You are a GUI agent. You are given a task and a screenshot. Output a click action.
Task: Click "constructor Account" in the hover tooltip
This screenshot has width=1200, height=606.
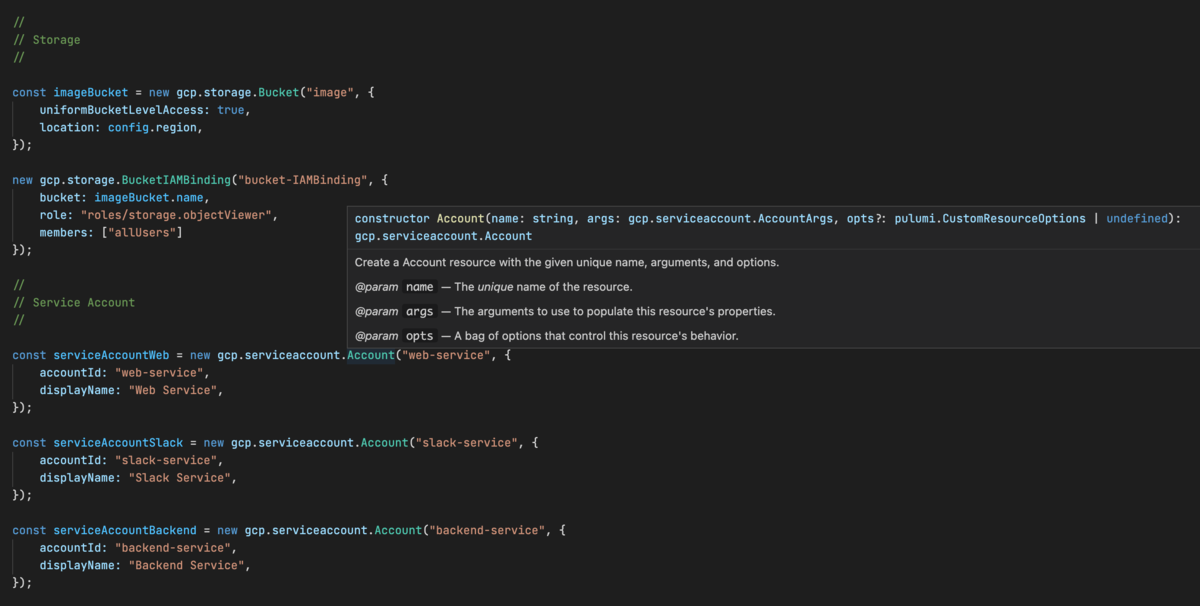[420, 218]
